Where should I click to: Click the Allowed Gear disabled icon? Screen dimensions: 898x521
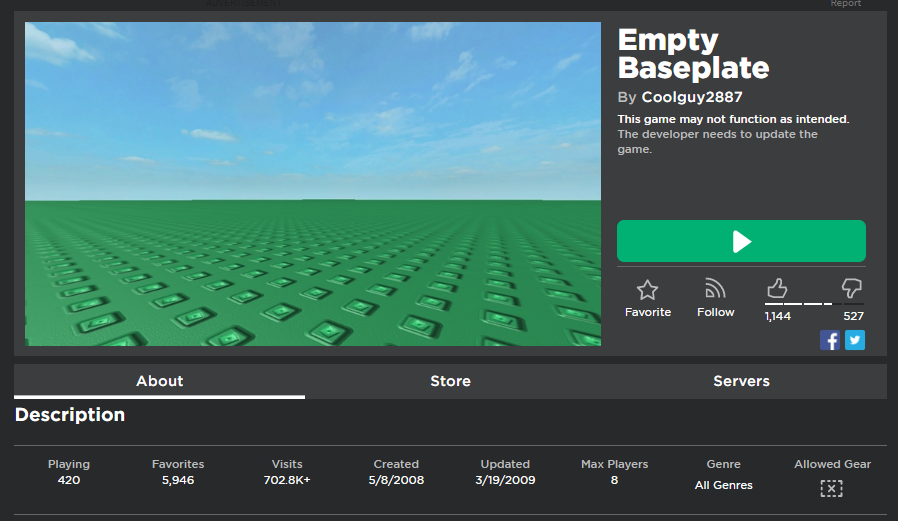coord(832,488)
